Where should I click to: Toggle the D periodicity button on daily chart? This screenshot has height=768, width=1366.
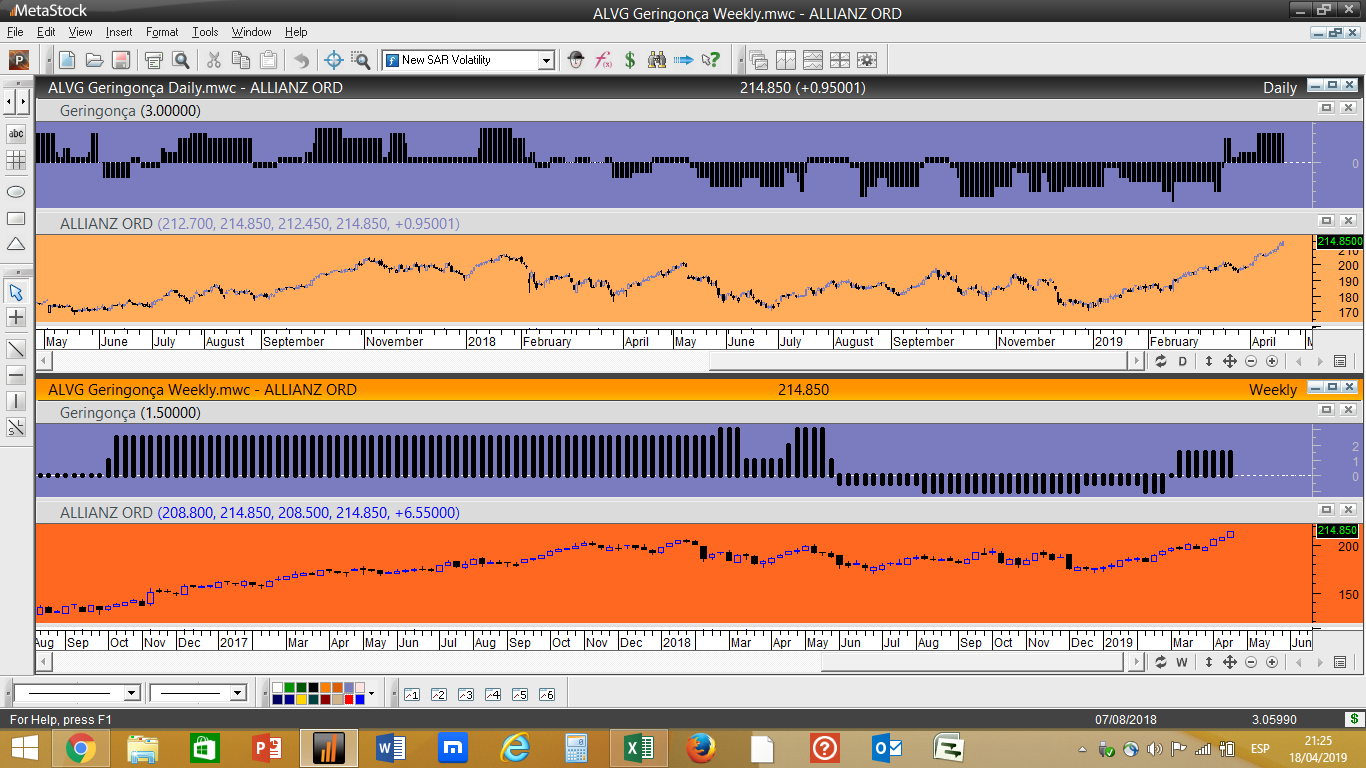(x=1182, y=361)
